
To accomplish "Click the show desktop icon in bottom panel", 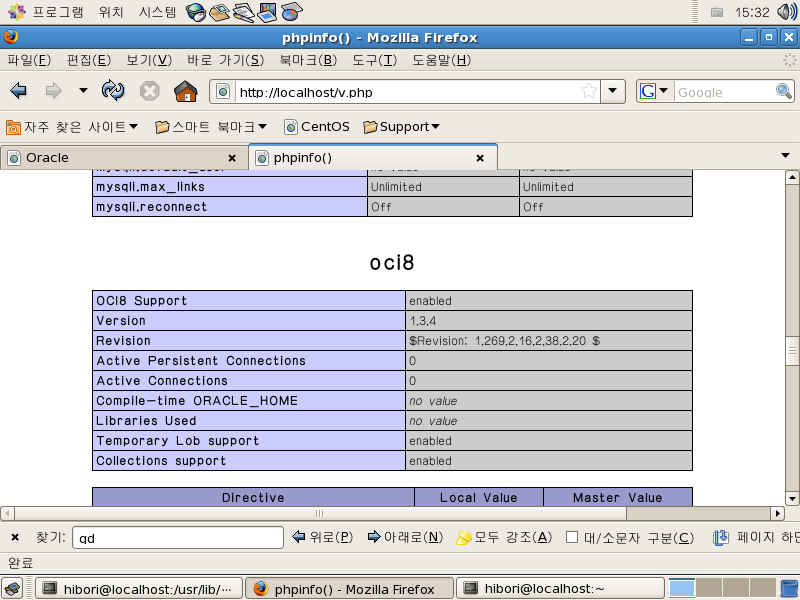I will point(12,588).
